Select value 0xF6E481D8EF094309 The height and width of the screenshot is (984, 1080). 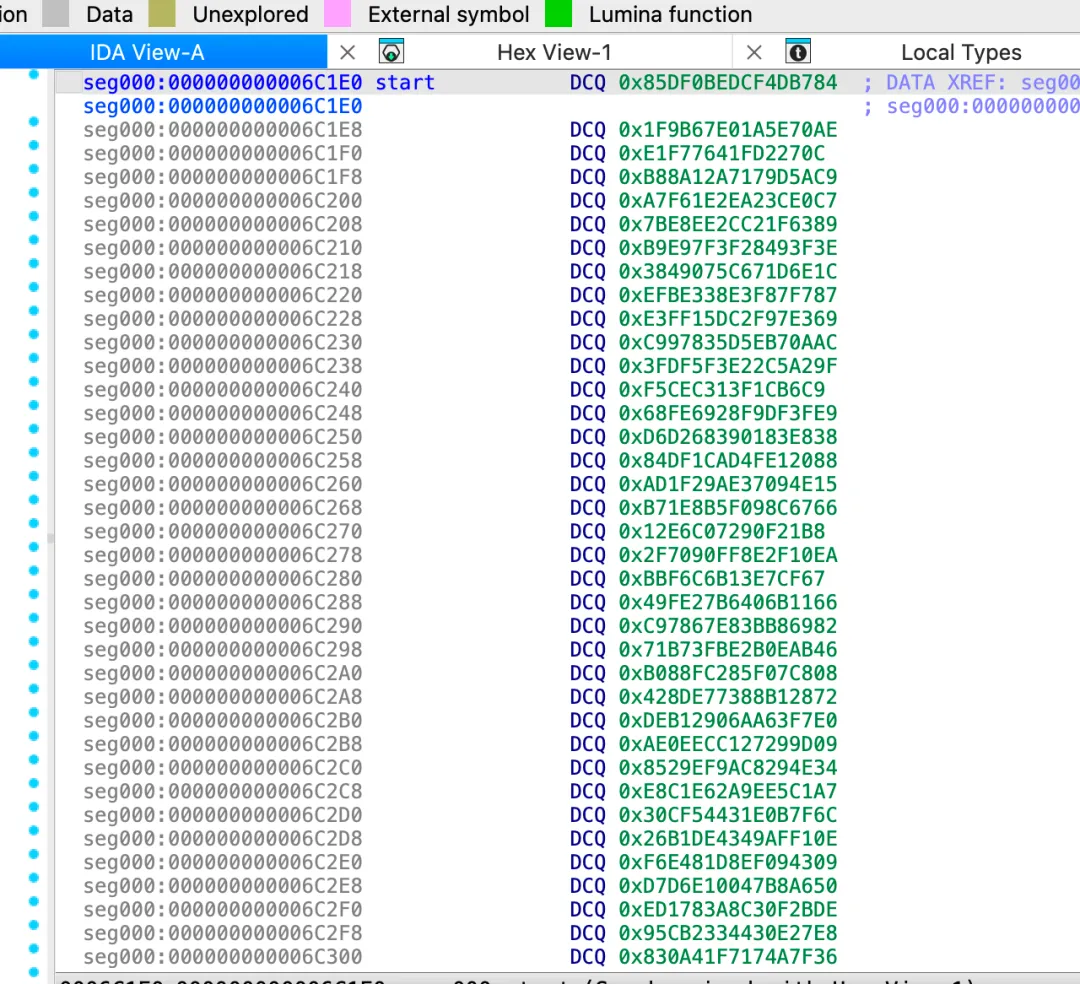727,862
